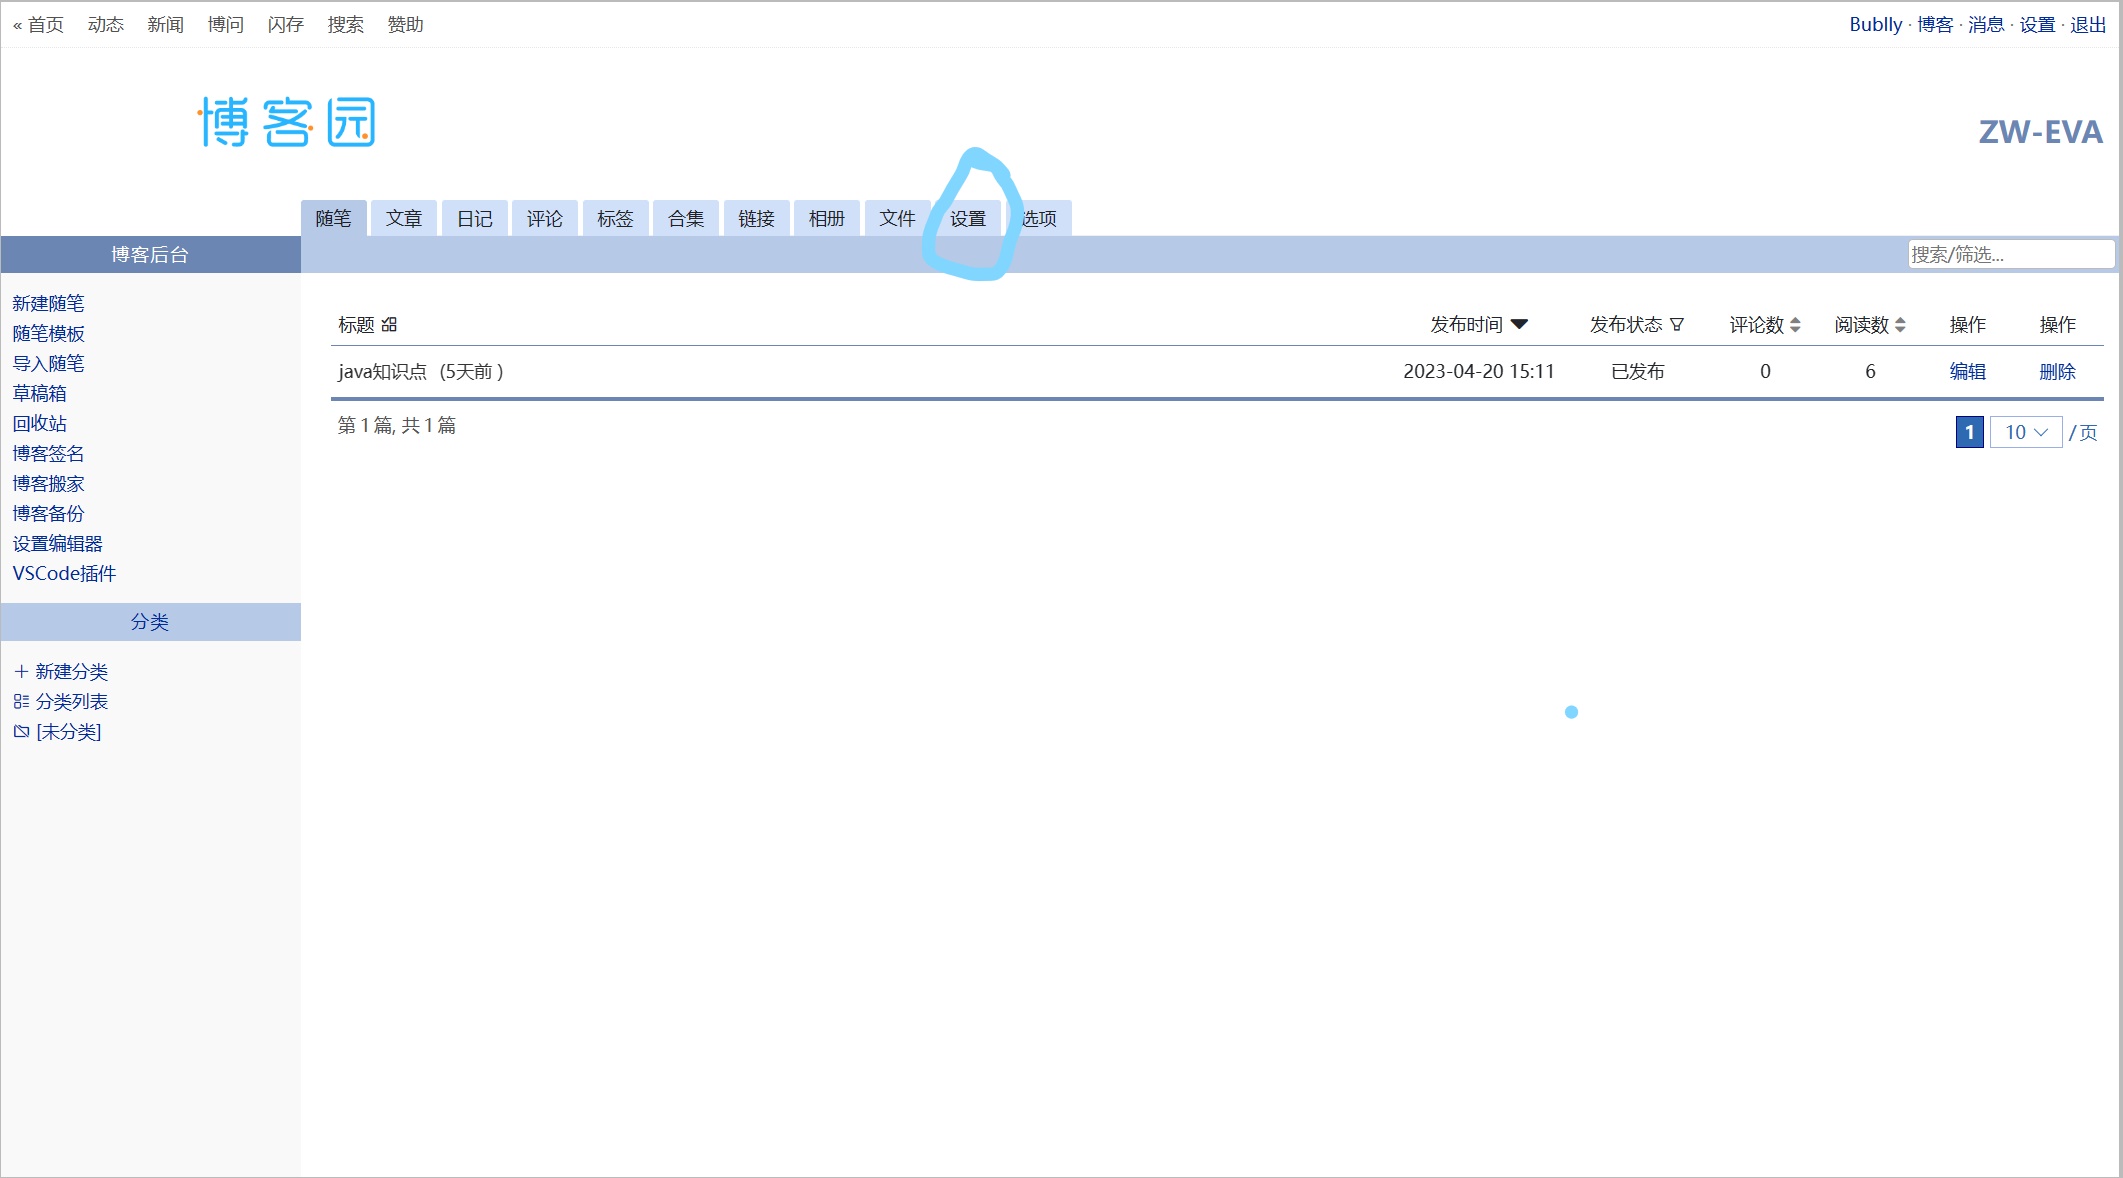Screen dimensions: 2123x1178
Task: Open the 分类列表 link
Action: 71,701
